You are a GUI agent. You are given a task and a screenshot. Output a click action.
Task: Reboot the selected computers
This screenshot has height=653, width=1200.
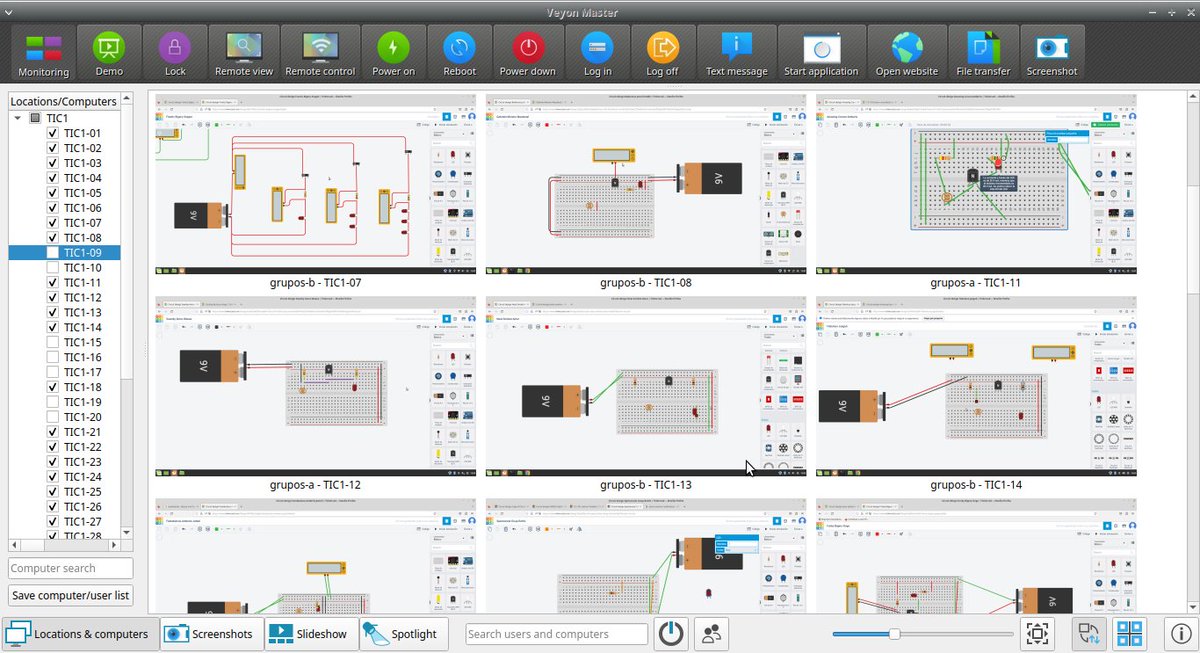[x=459, y=52]
